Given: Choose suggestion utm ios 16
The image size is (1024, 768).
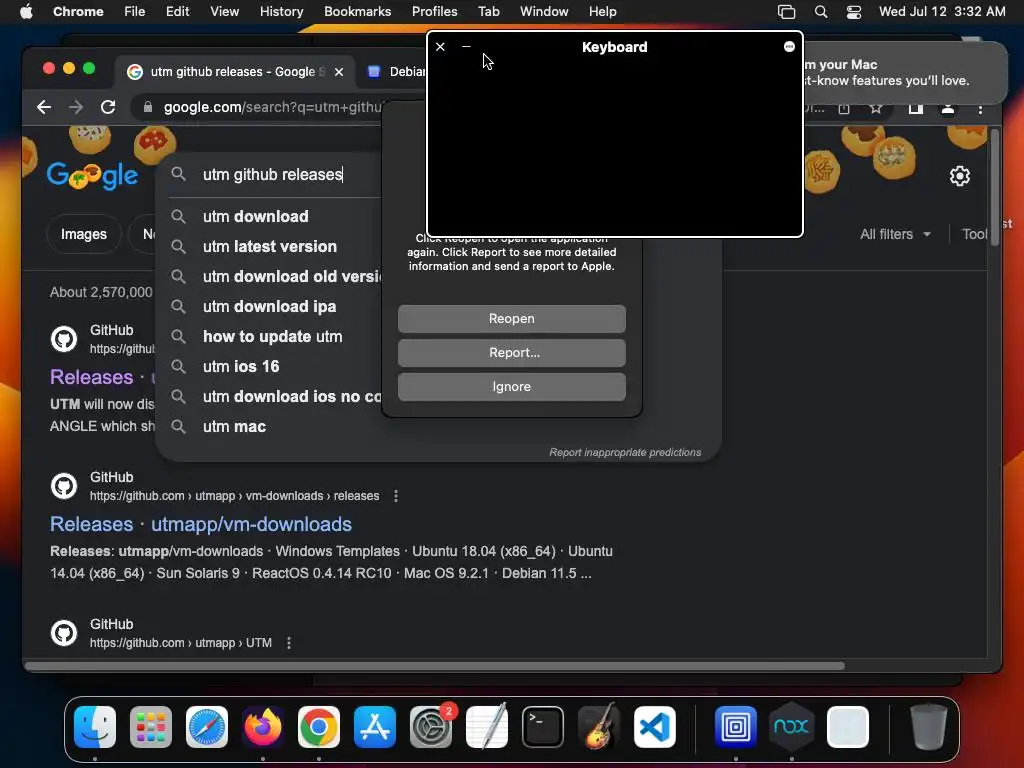Looking at the screenshot, I should (241, 366).
